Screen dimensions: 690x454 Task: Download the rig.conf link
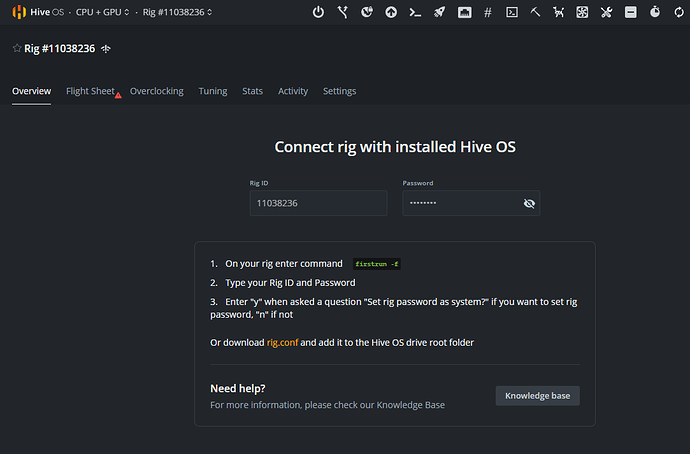point(283,342)
